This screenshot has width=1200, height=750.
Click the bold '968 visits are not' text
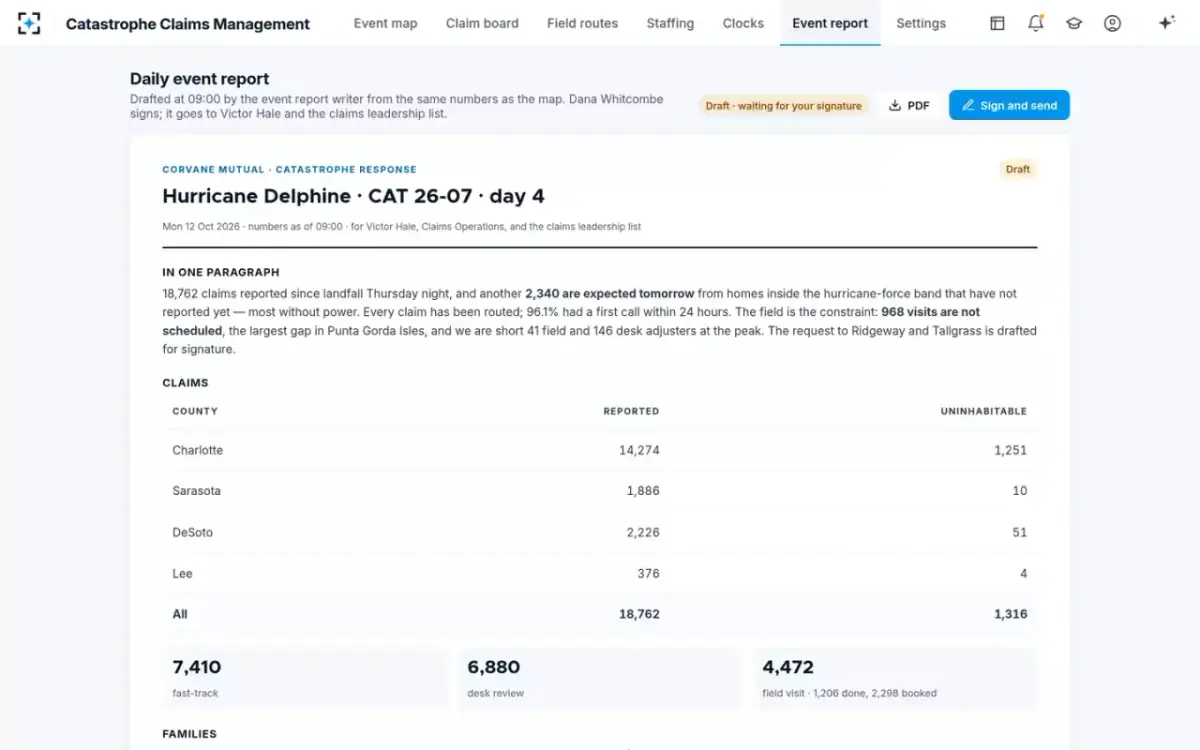click(x=930, y=312)
